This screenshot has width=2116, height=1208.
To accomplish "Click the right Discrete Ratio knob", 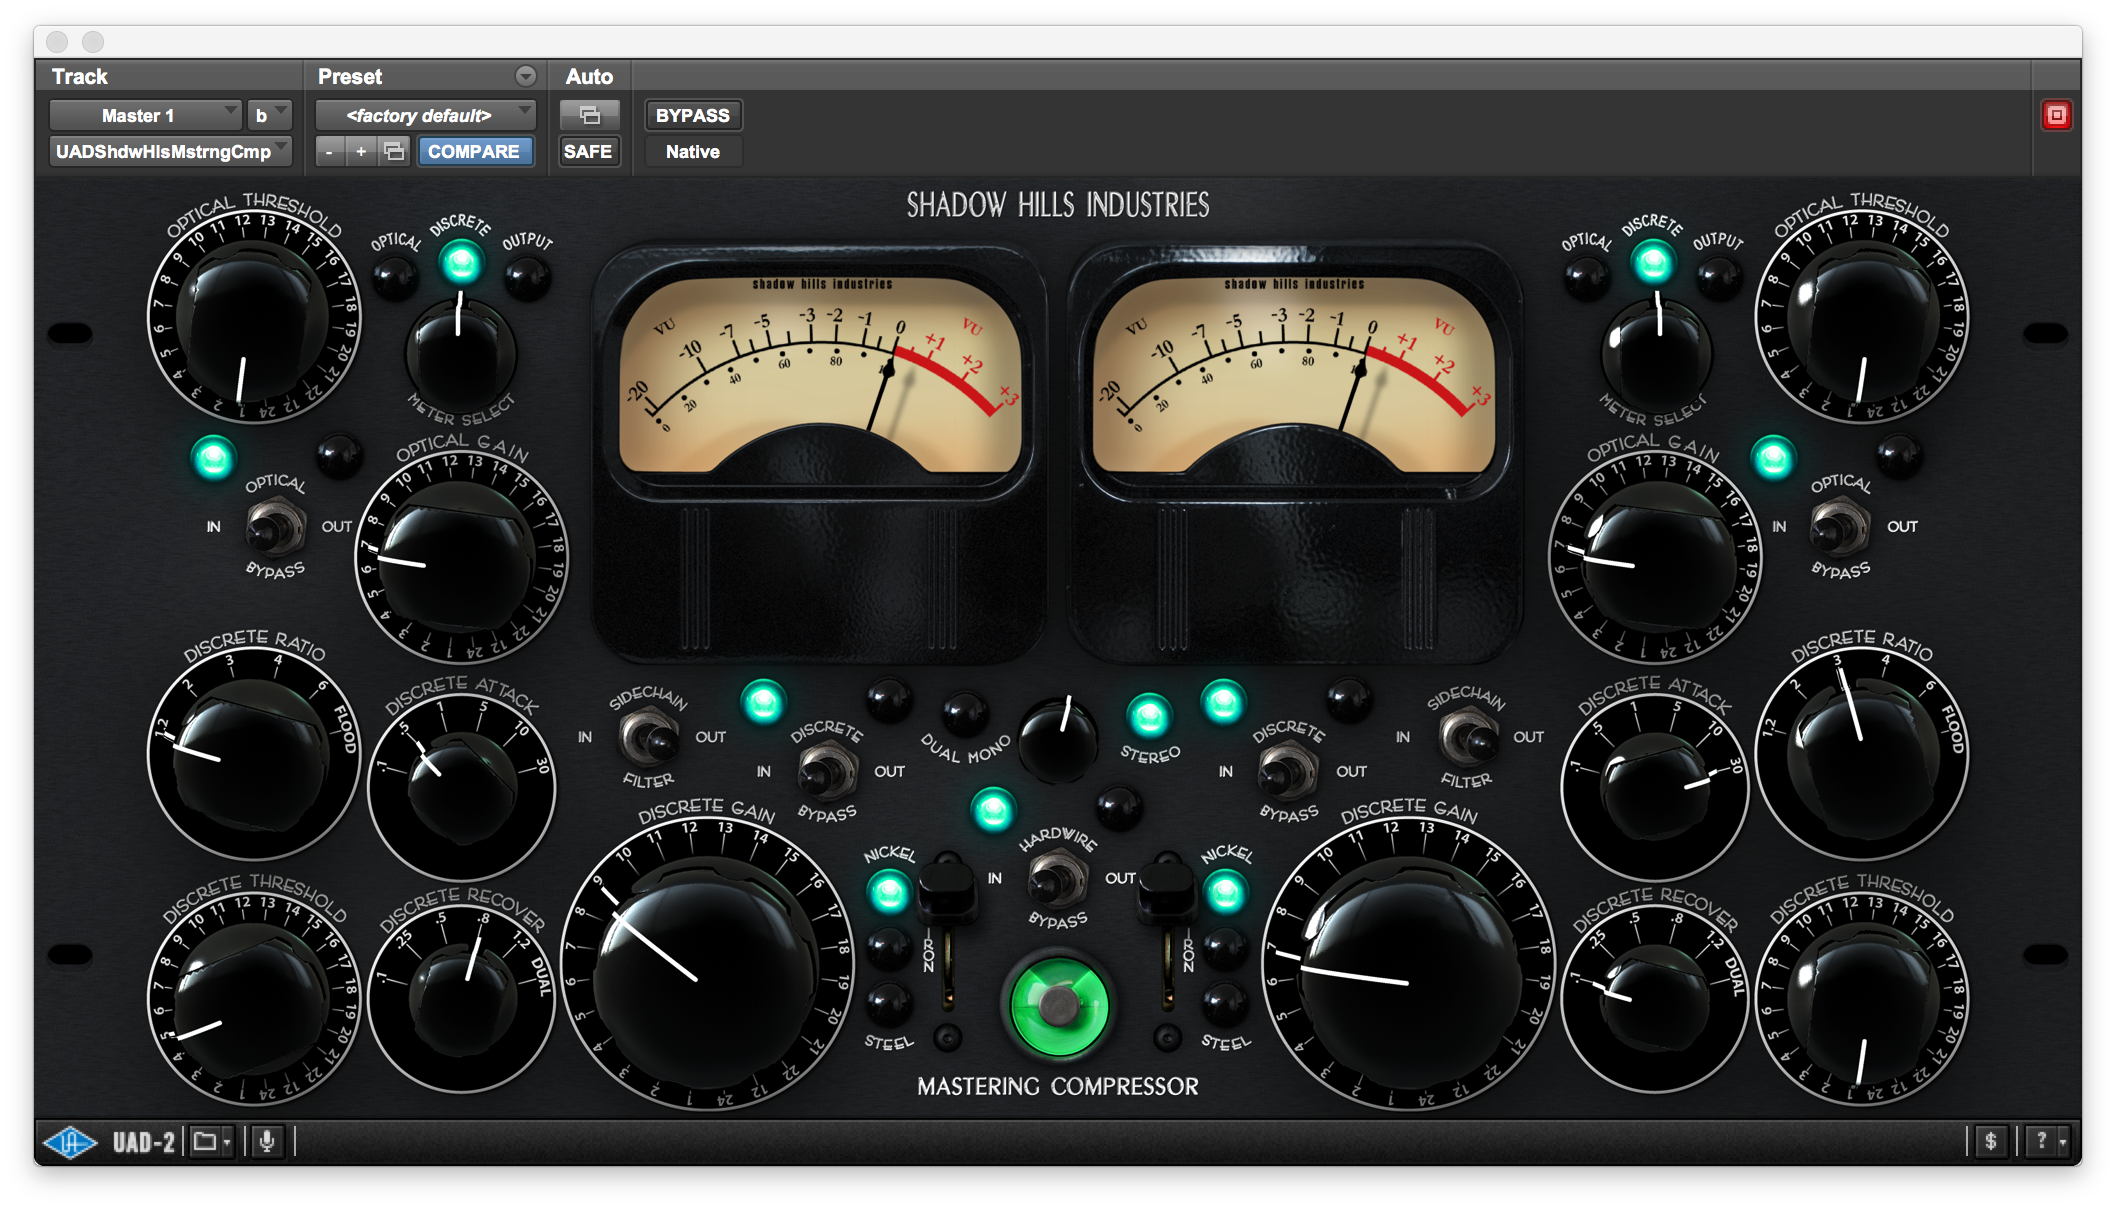I will (1862, 755).
